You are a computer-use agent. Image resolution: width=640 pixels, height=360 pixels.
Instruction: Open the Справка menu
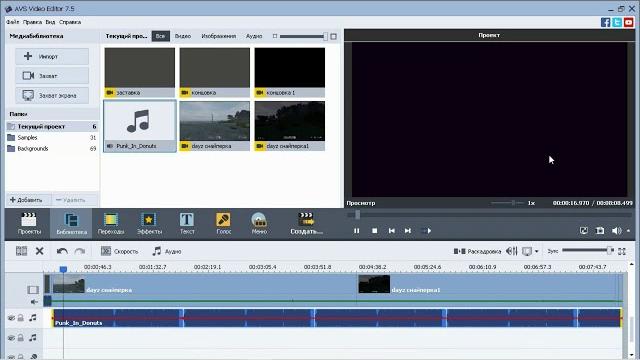(x=70, y=22)
